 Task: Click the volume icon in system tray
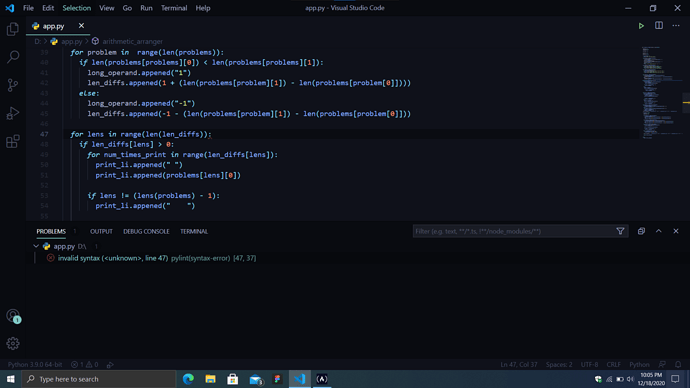click(630, 379)
